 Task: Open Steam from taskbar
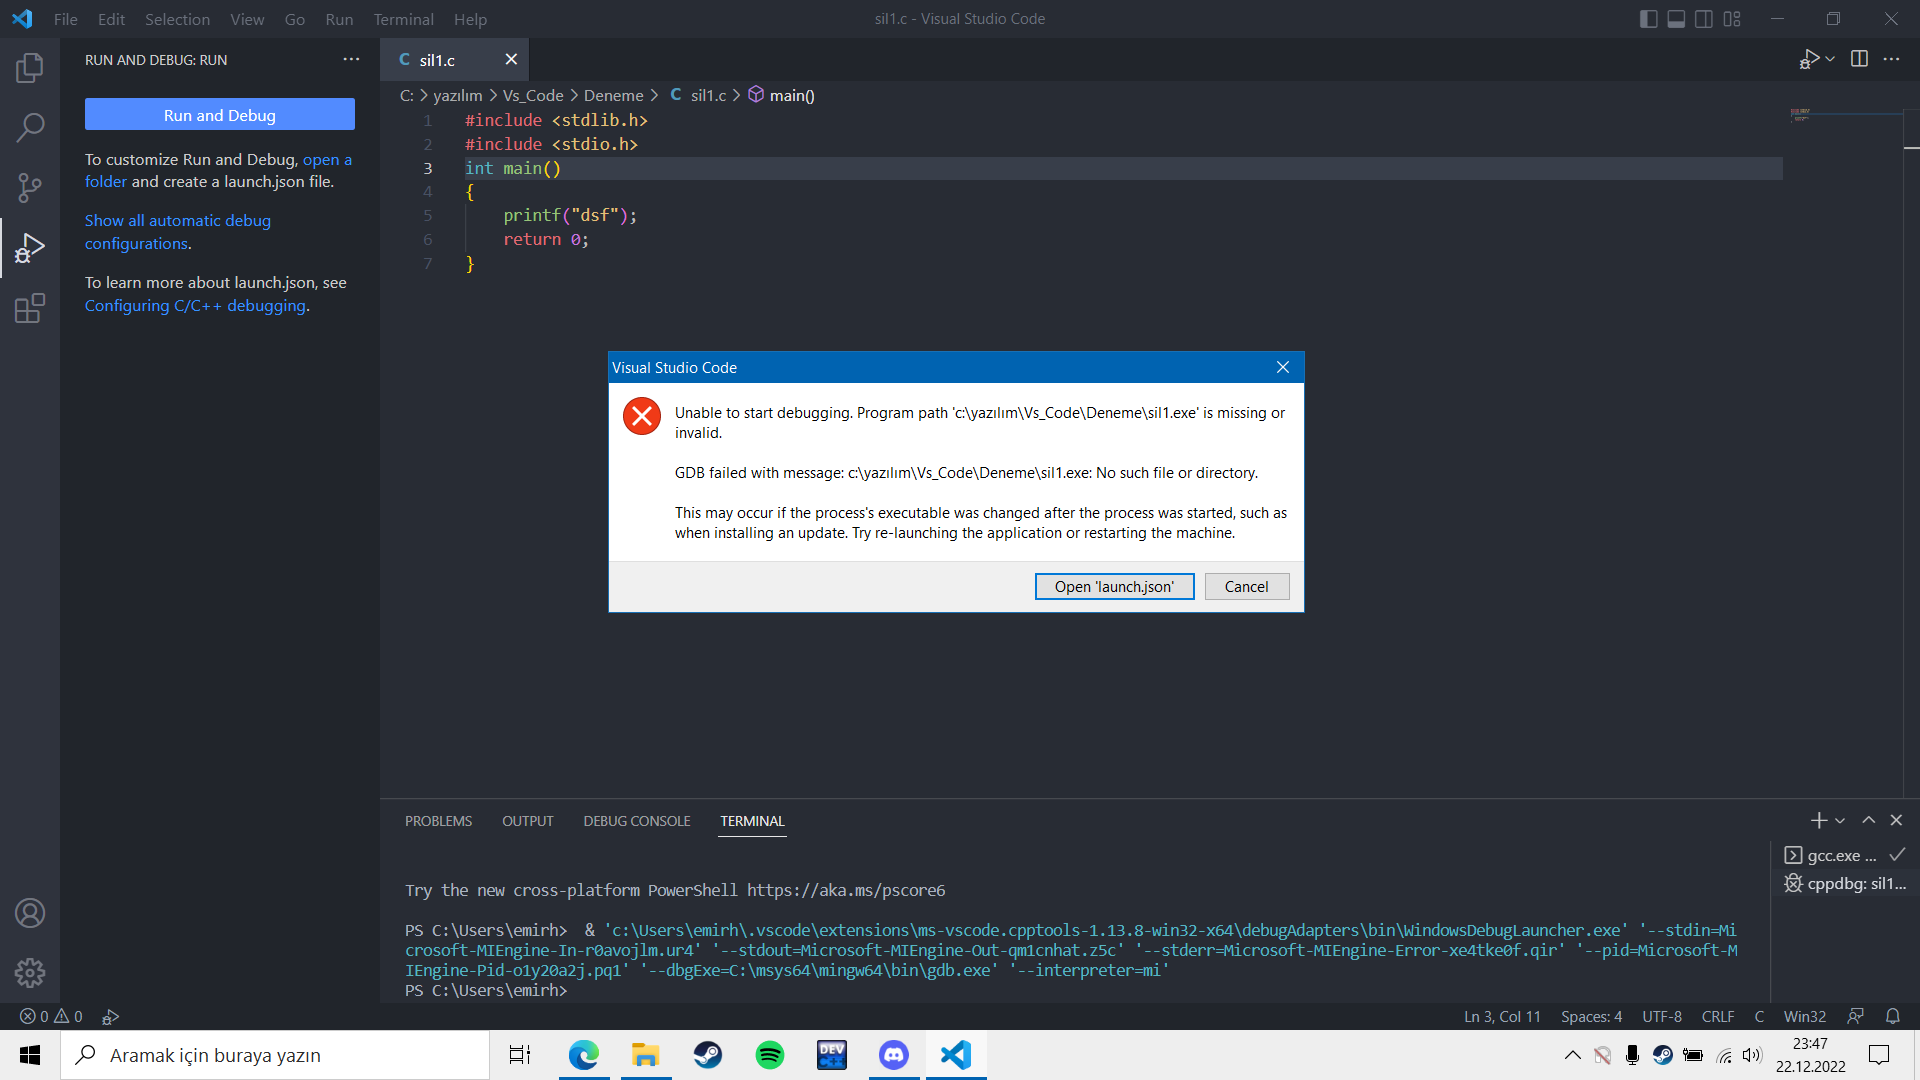click(708, 1055)
